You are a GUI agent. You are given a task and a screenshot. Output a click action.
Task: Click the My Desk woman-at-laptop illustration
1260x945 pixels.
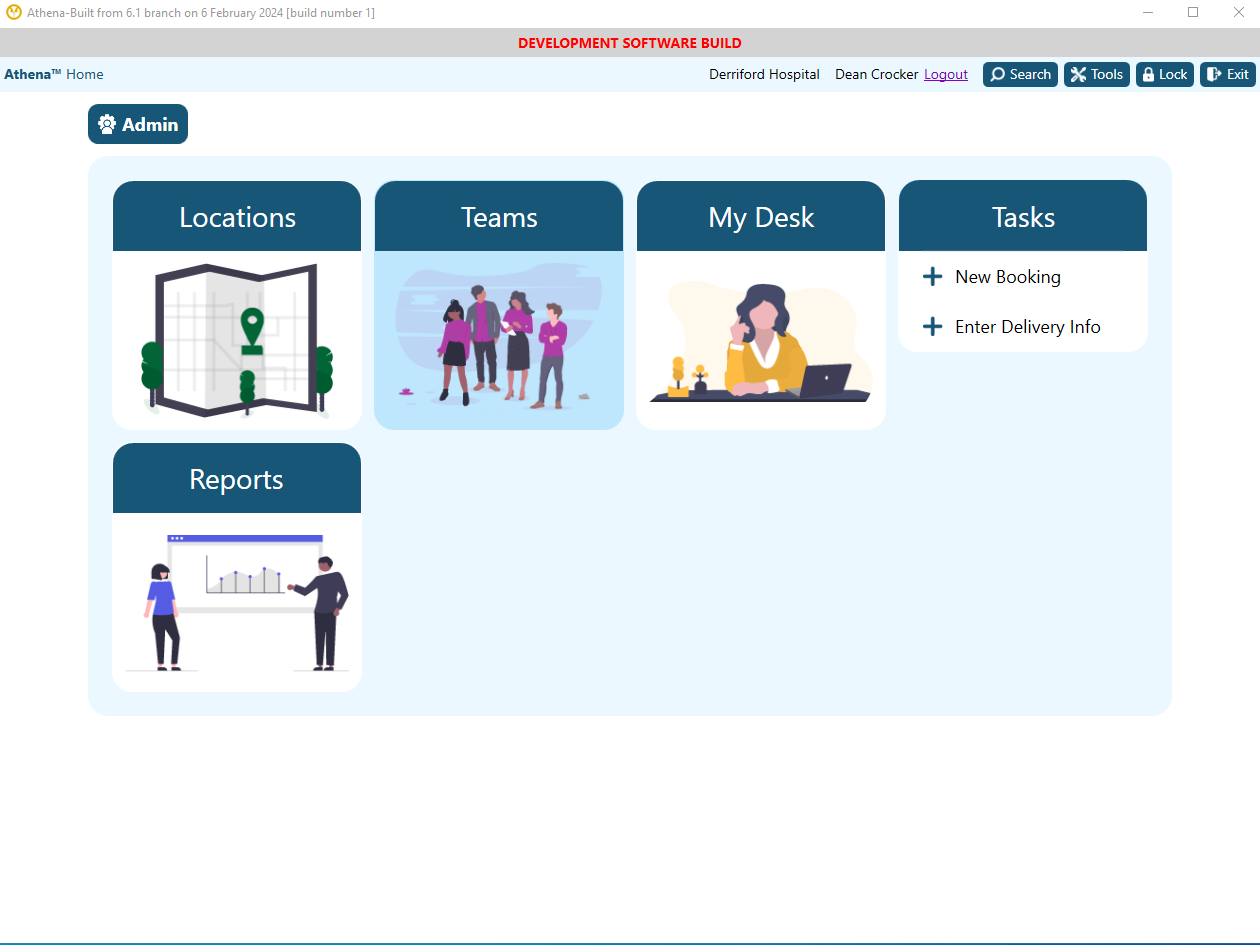(761, 340)
